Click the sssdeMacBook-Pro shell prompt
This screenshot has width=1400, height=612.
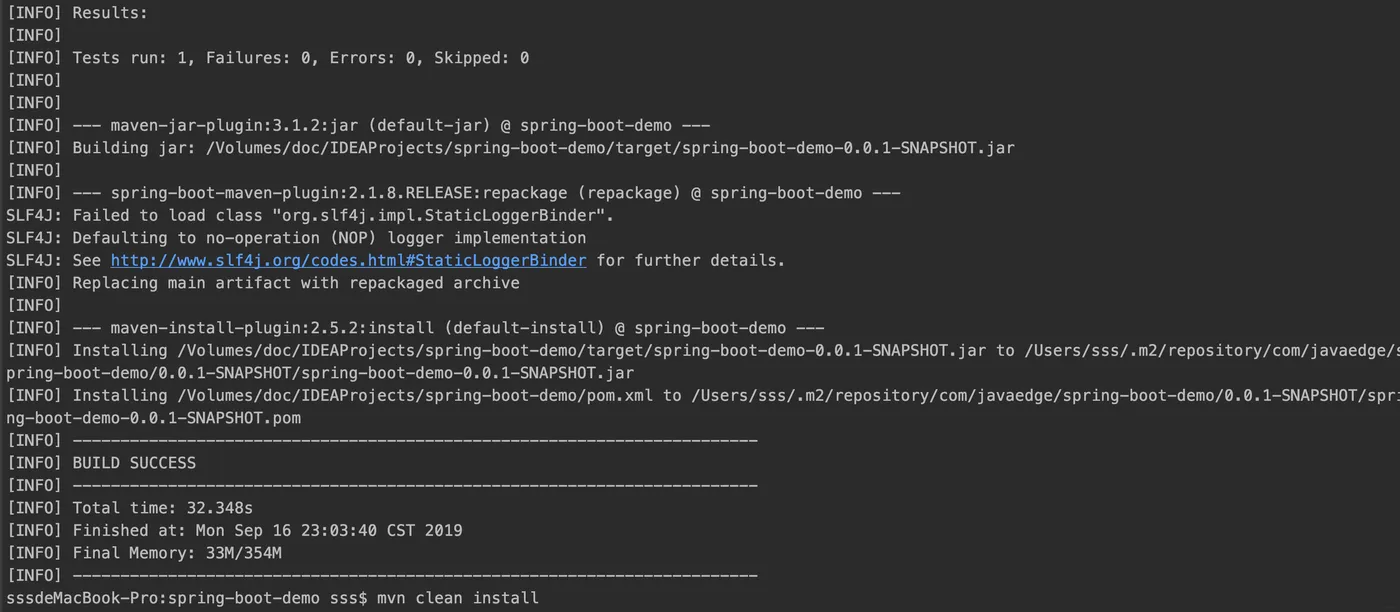pyautogui.click(x=187, y=598)
